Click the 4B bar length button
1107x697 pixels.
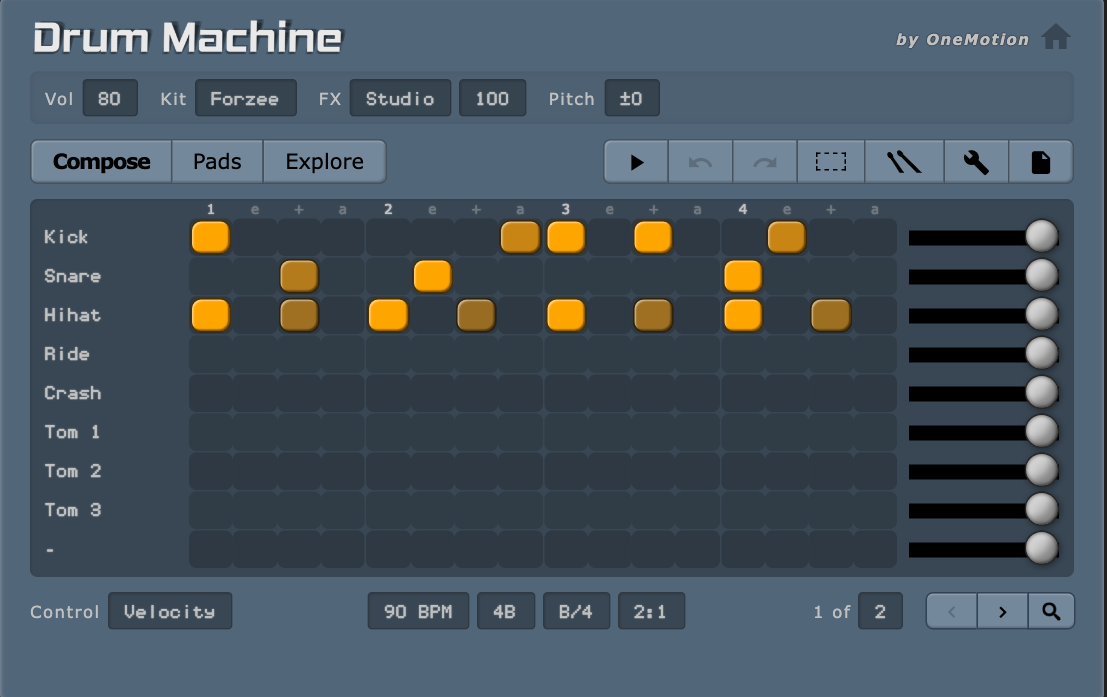(506, 610)
